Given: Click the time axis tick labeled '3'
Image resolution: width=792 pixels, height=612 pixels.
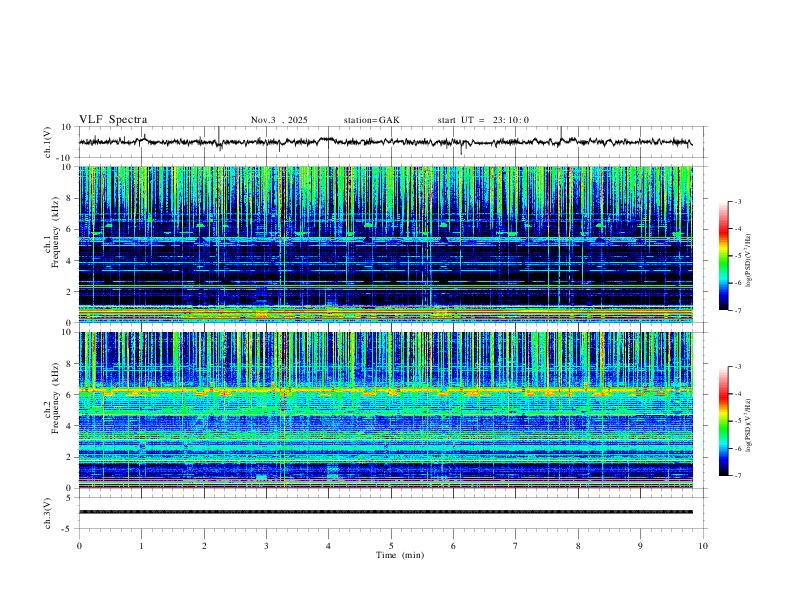Looking at the screenshot, I should point(266,546).
